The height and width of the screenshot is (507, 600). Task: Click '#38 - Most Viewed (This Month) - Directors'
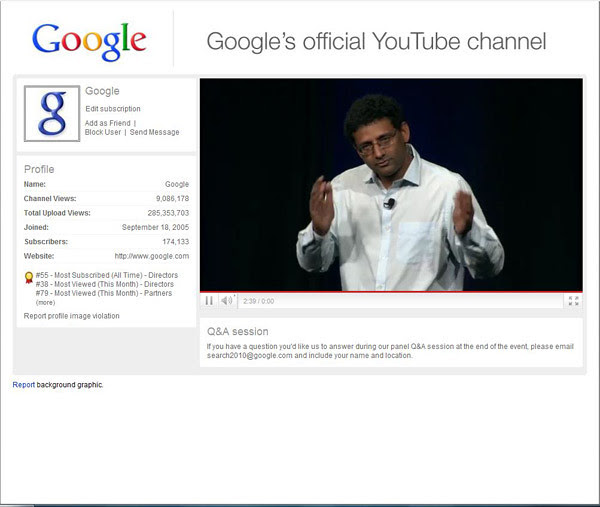(105, 284)
